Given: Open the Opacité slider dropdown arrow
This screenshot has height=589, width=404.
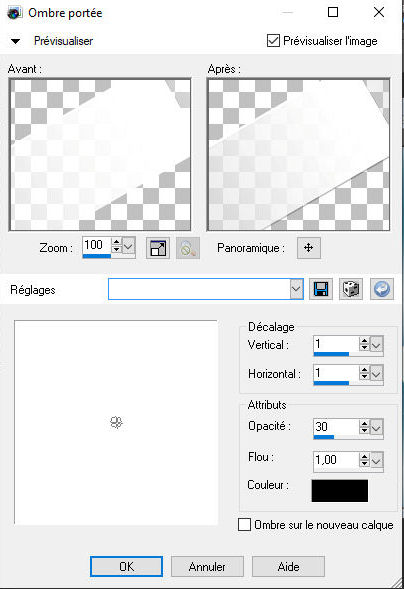Looking at the screenshot, I should pyautogui.click(x=377, y=427).
